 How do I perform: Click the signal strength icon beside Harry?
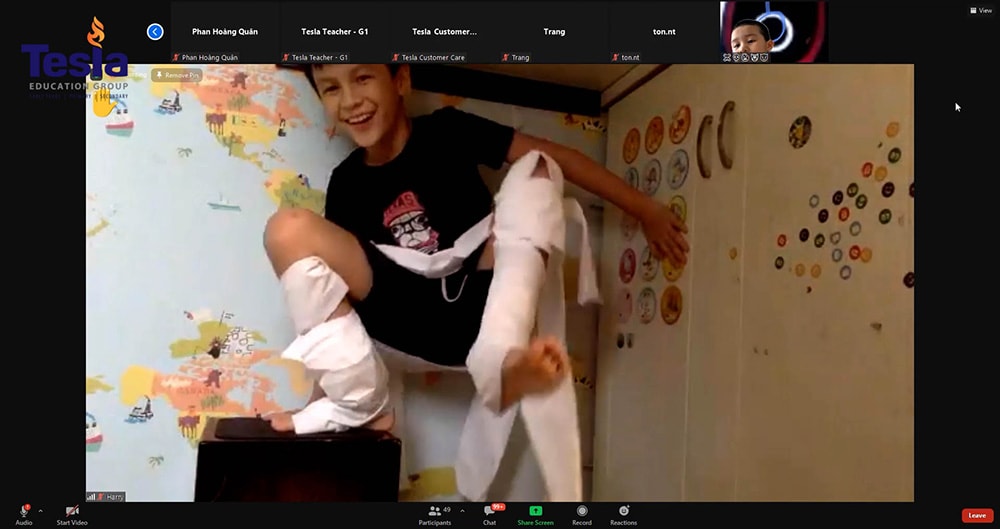point(92,496)
